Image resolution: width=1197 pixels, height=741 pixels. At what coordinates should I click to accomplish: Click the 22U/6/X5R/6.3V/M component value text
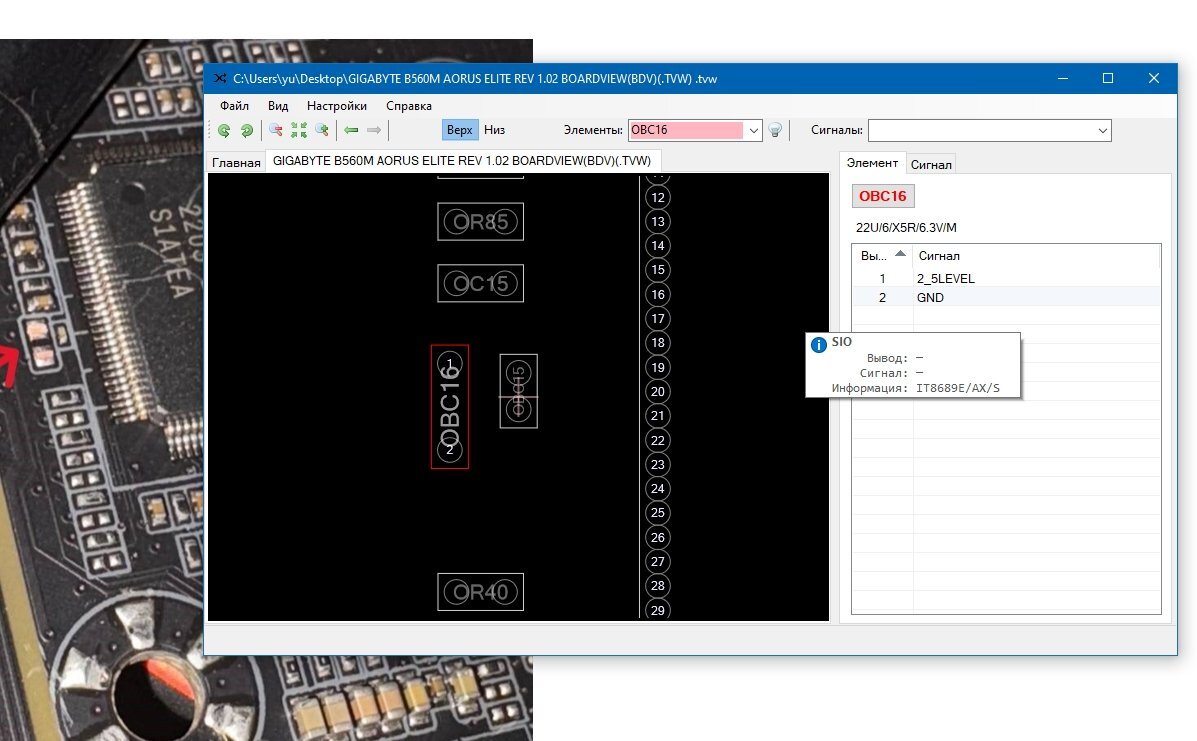pos(906,227)
